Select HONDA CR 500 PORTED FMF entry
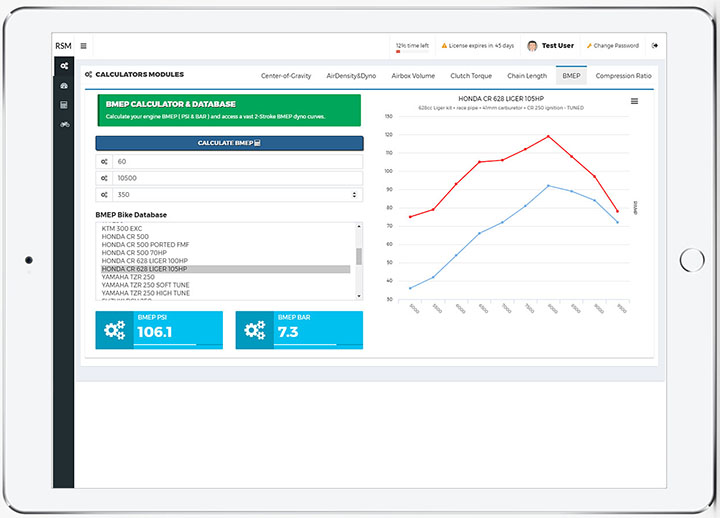 [x=225, y=245]
